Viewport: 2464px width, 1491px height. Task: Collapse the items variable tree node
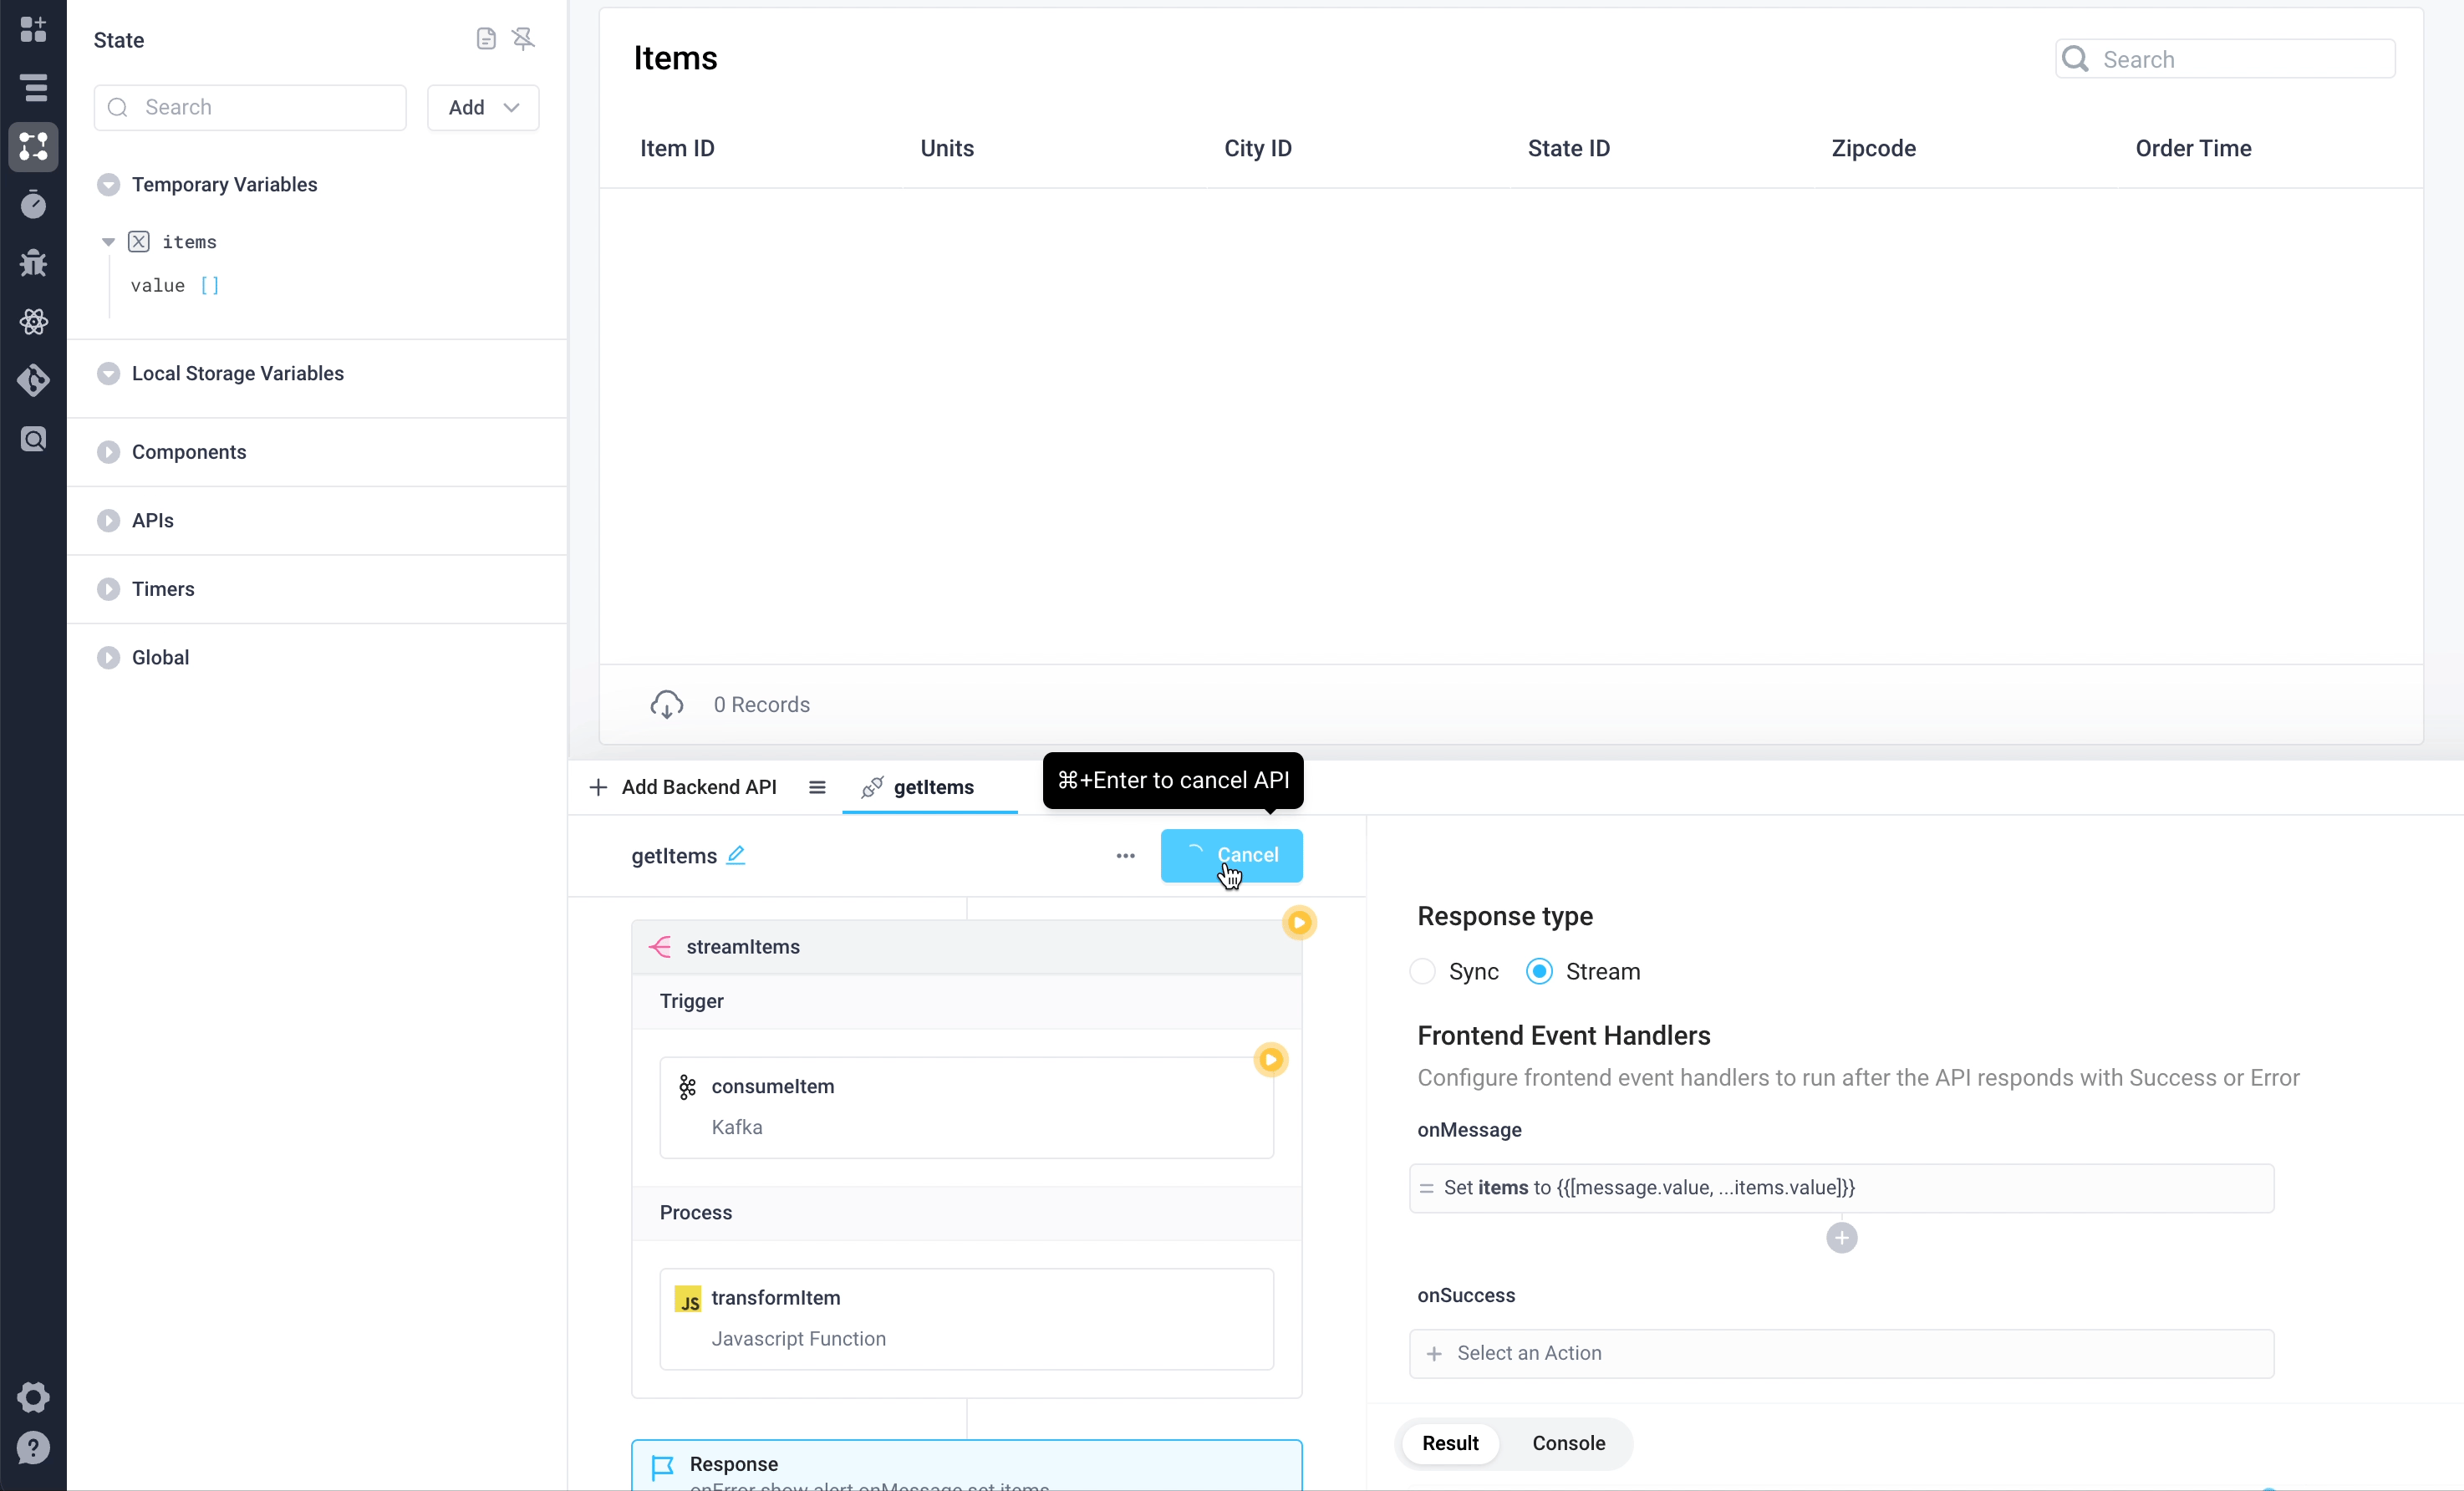click(108, 242)
